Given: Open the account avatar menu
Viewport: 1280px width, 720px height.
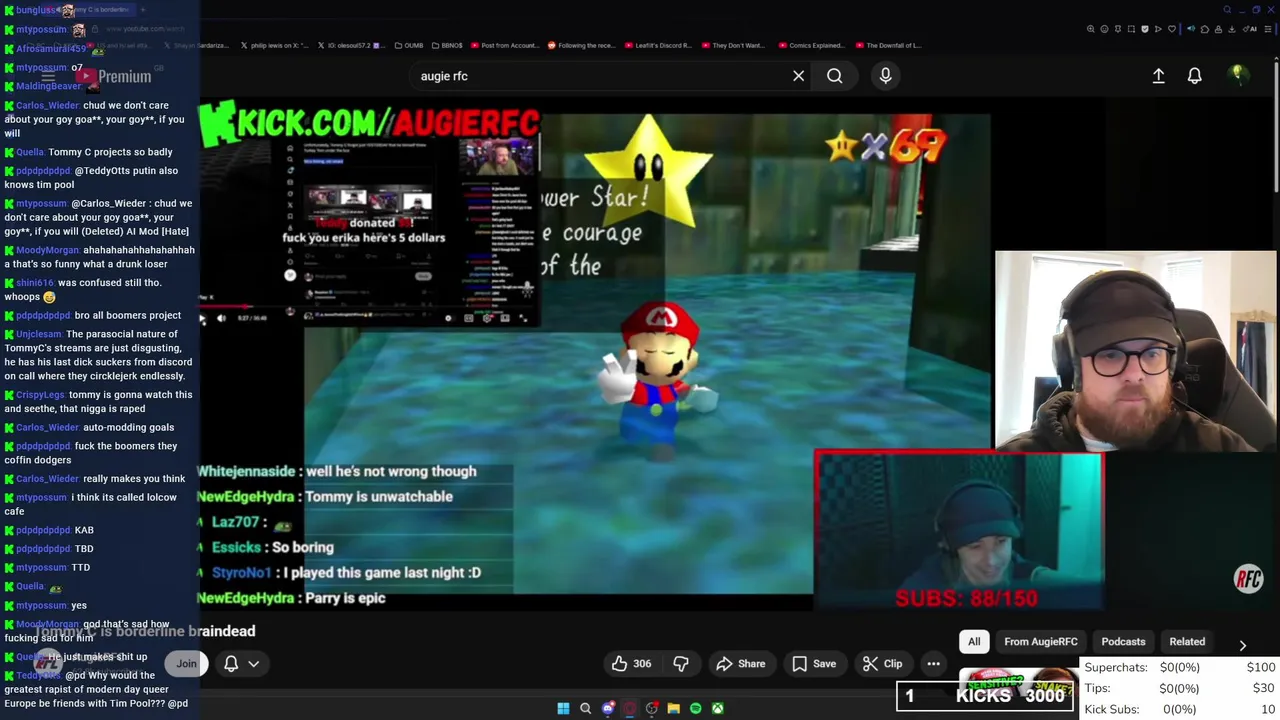Looking at the screenshot, I should [x=1237, y=75].
